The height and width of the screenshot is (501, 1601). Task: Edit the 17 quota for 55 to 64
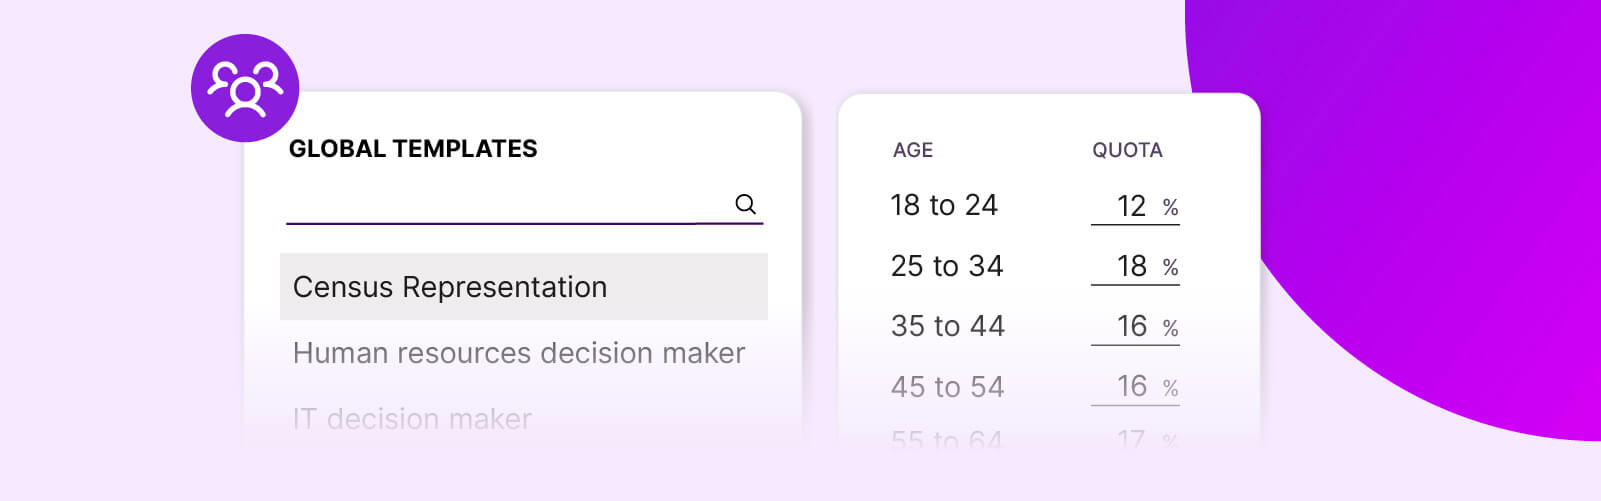(1131, 439)
